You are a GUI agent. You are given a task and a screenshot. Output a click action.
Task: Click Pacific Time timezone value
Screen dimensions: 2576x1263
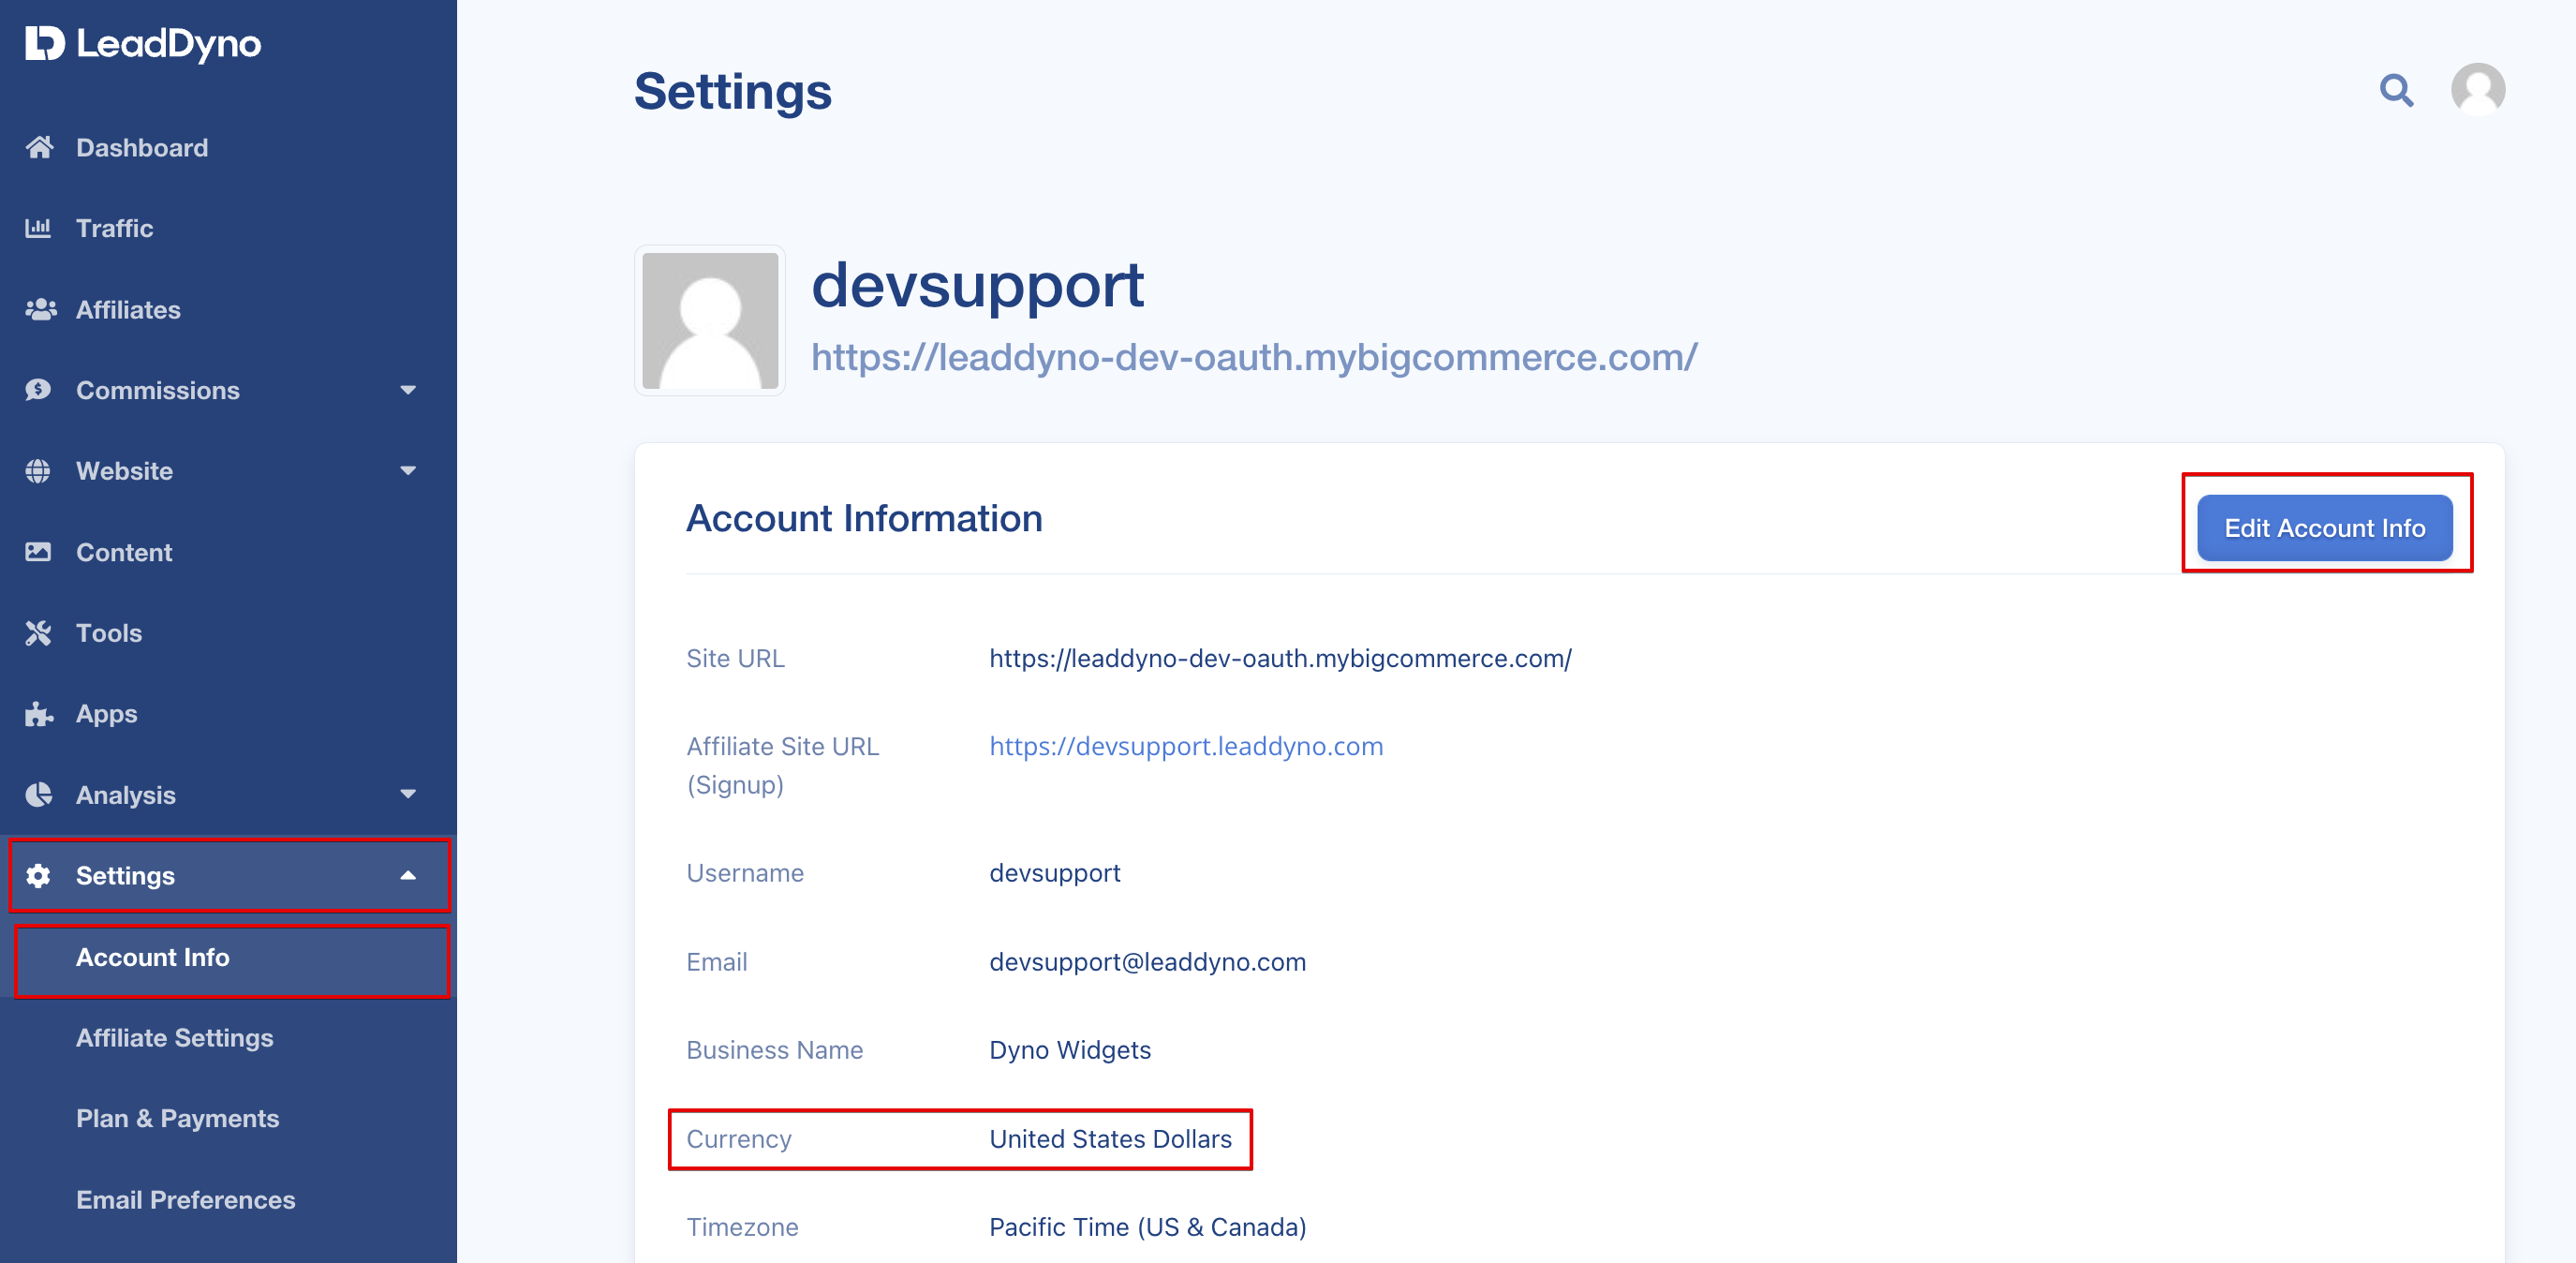pyautogui.click(x=1147, y=1227)
